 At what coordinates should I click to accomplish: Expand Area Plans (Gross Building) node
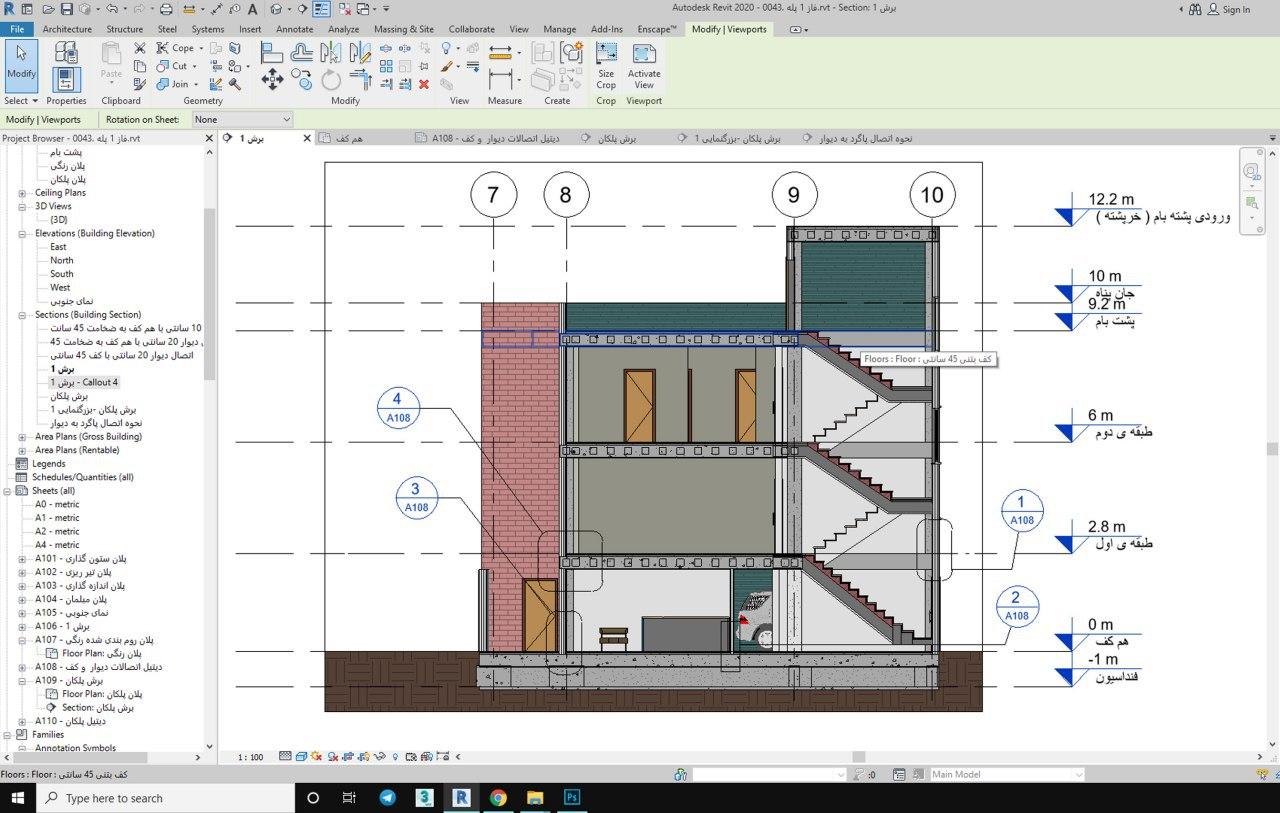[22, 437]
